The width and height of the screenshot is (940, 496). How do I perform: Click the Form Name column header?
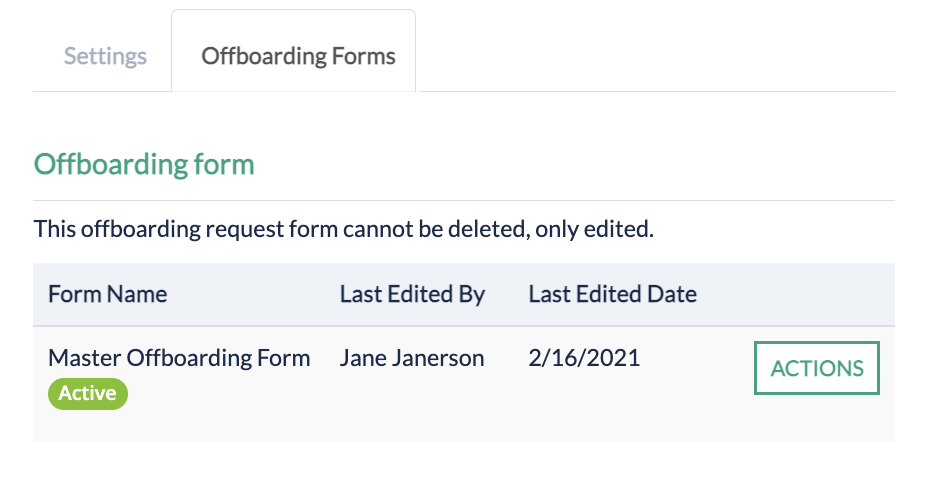point(107,294)
